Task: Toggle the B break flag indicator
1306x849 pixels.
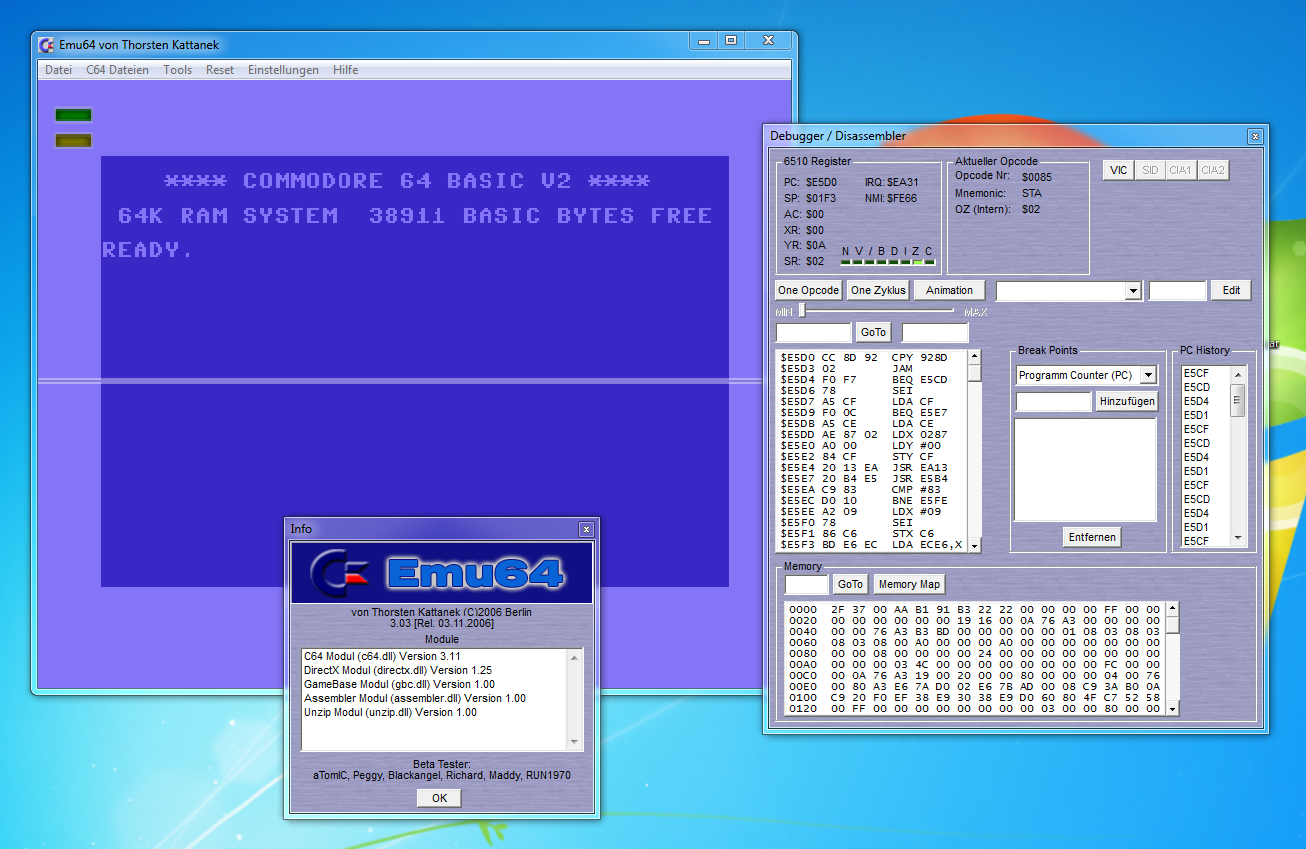Action: (882, 262)
